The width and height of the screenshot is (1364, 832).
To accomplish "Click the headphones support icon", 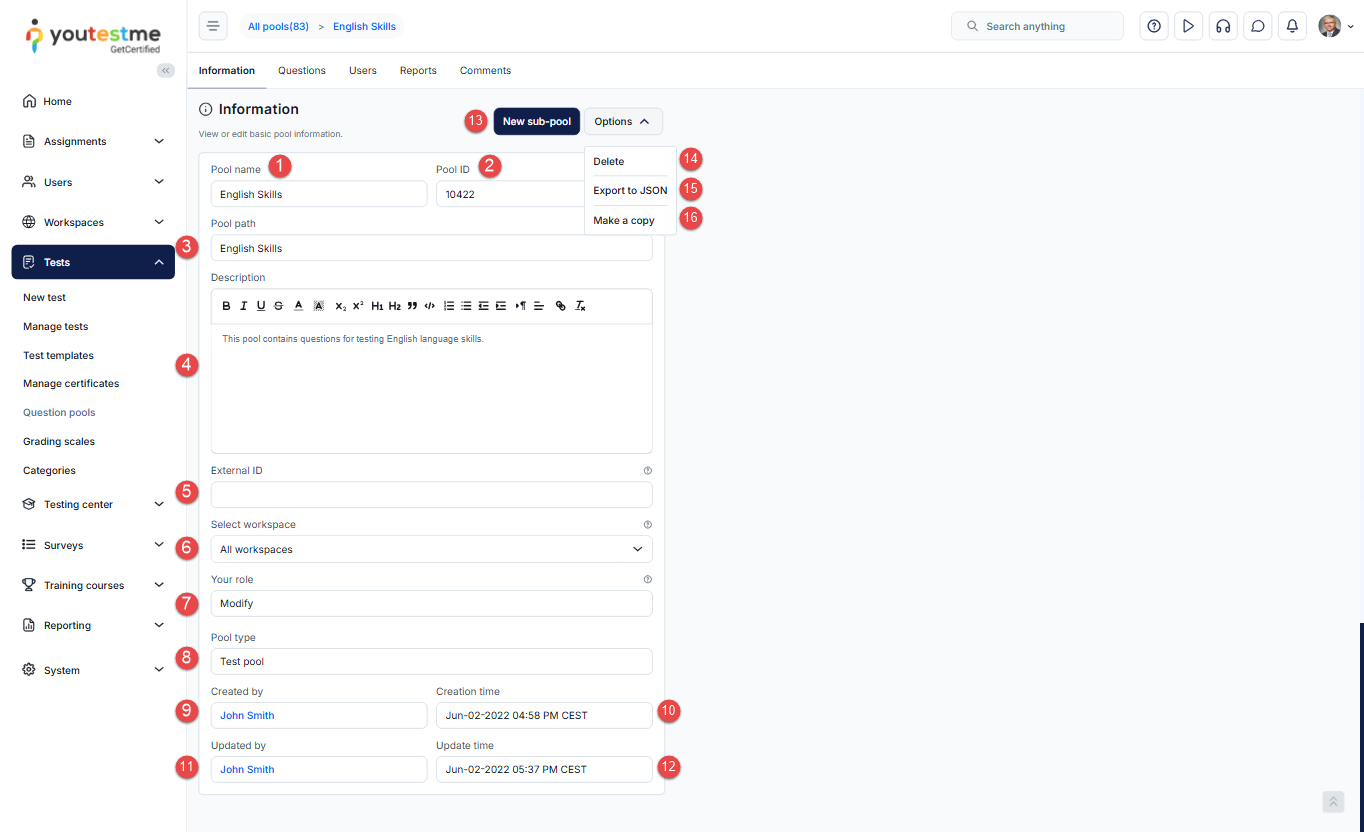I will 1222,26.
